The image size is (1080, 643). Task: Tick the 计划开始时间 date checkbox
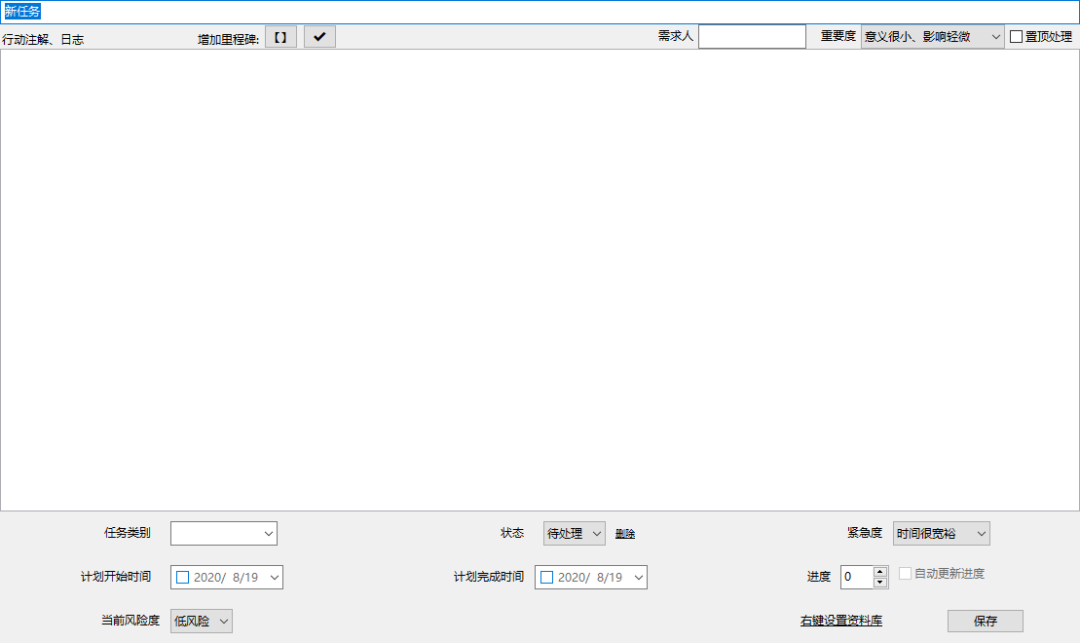point(183,578)
